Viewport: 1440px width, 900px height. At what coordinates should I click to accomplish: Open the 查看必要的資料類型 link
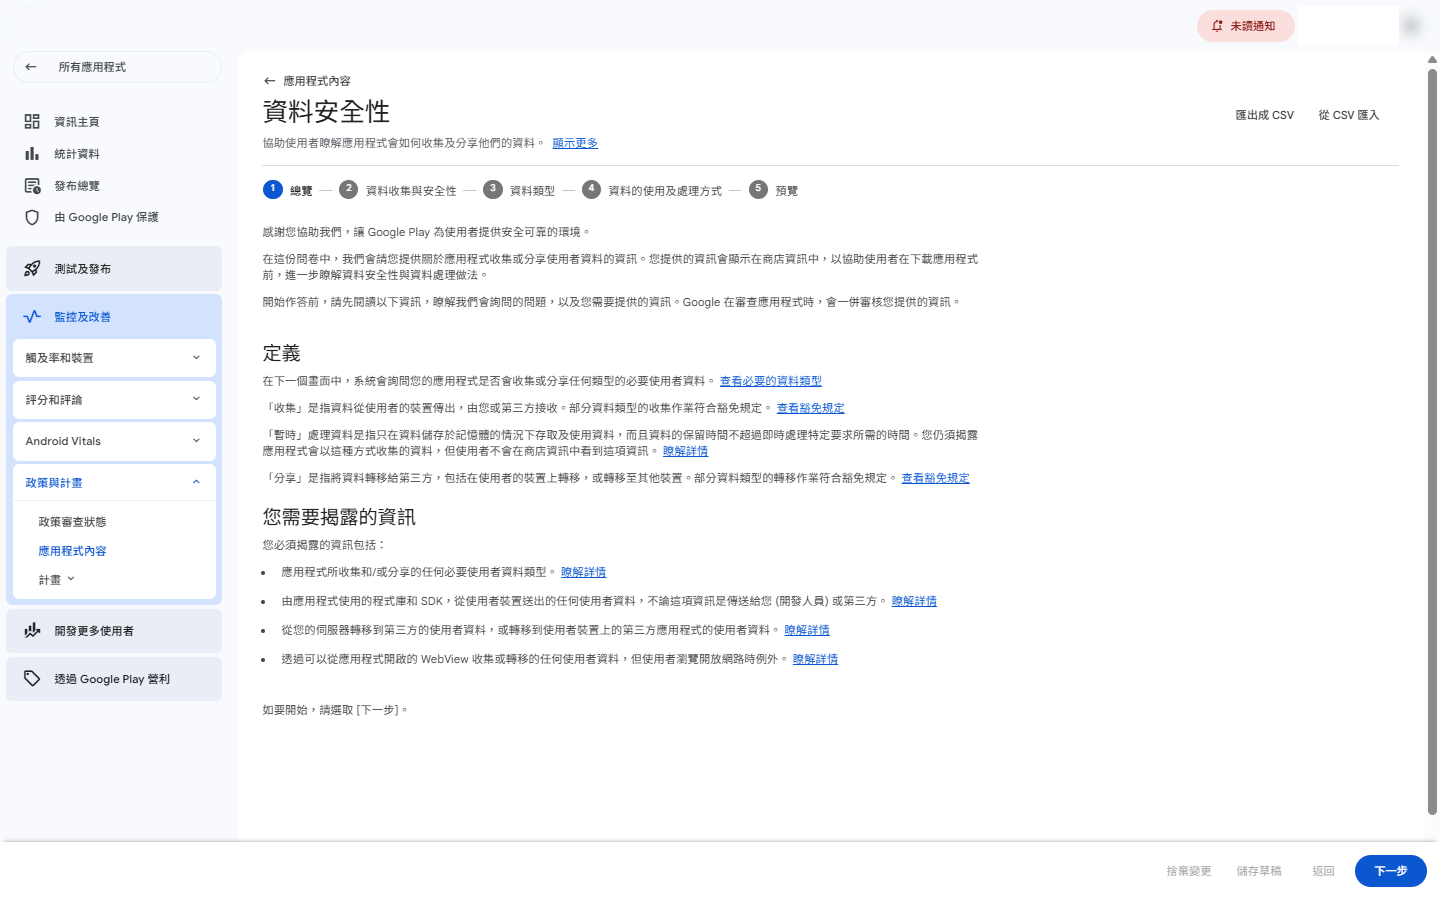click(771, 381)
